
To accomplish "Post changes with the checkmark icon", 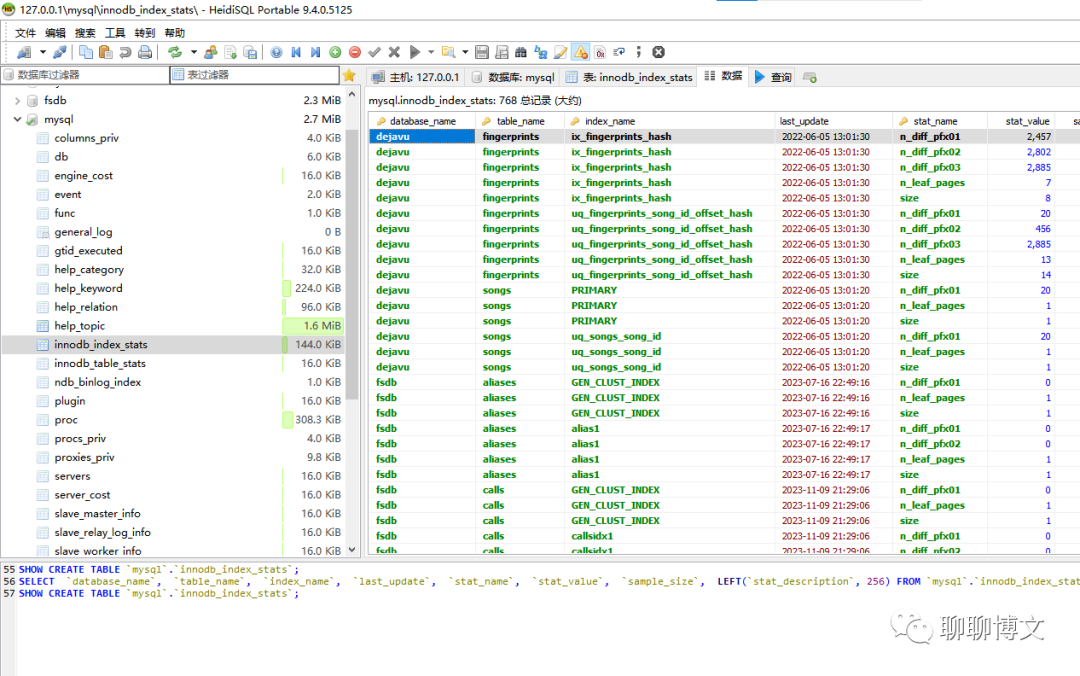I will coord(375,52).
